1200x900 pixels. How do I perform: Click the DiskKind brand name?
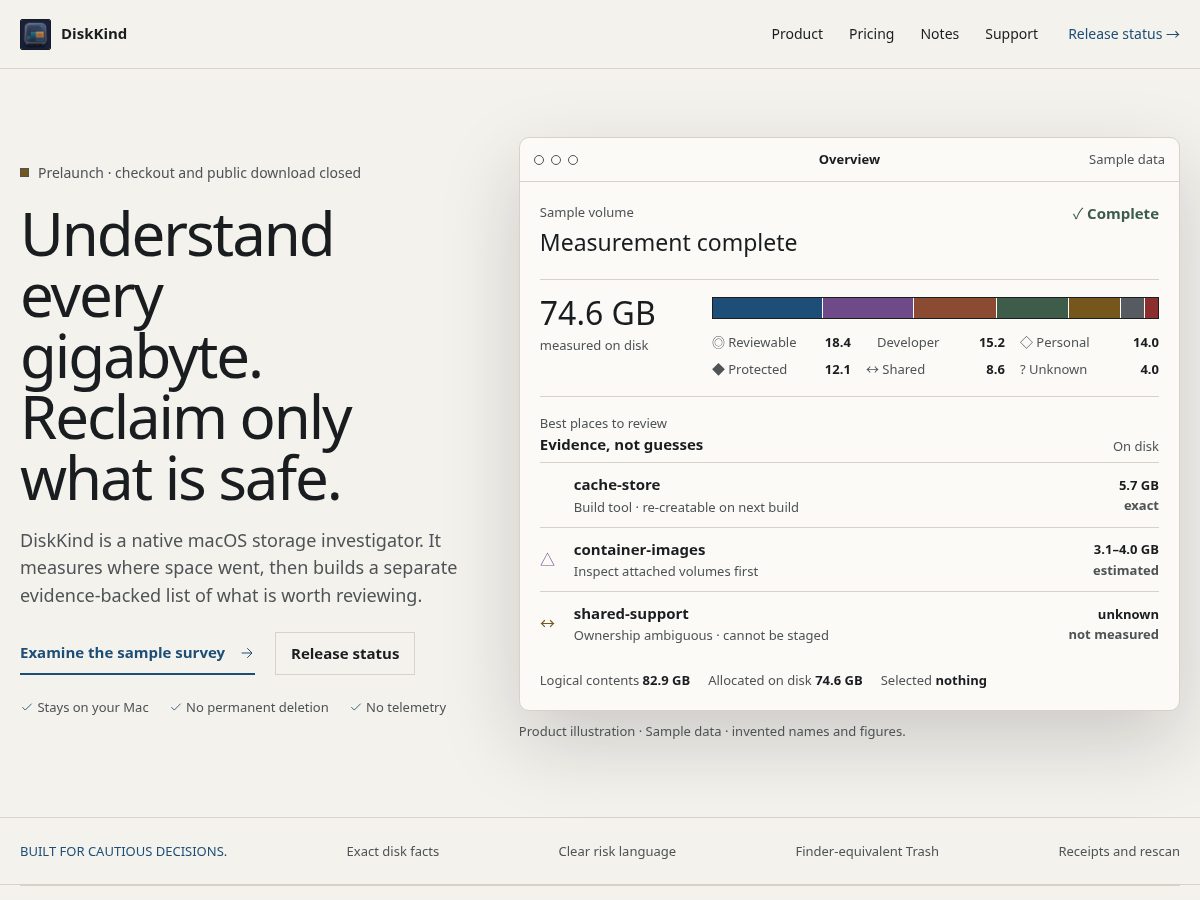coord(94,34)
